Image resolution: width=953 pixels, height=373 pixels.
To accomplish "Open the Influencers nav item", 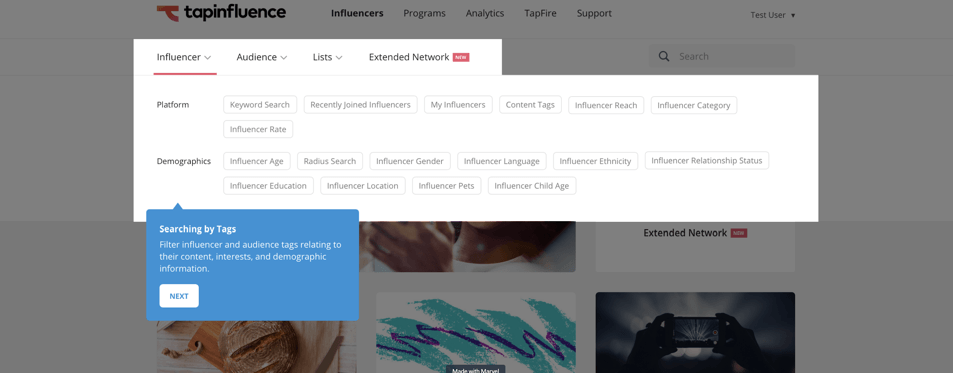I will (x=357, y=13).
